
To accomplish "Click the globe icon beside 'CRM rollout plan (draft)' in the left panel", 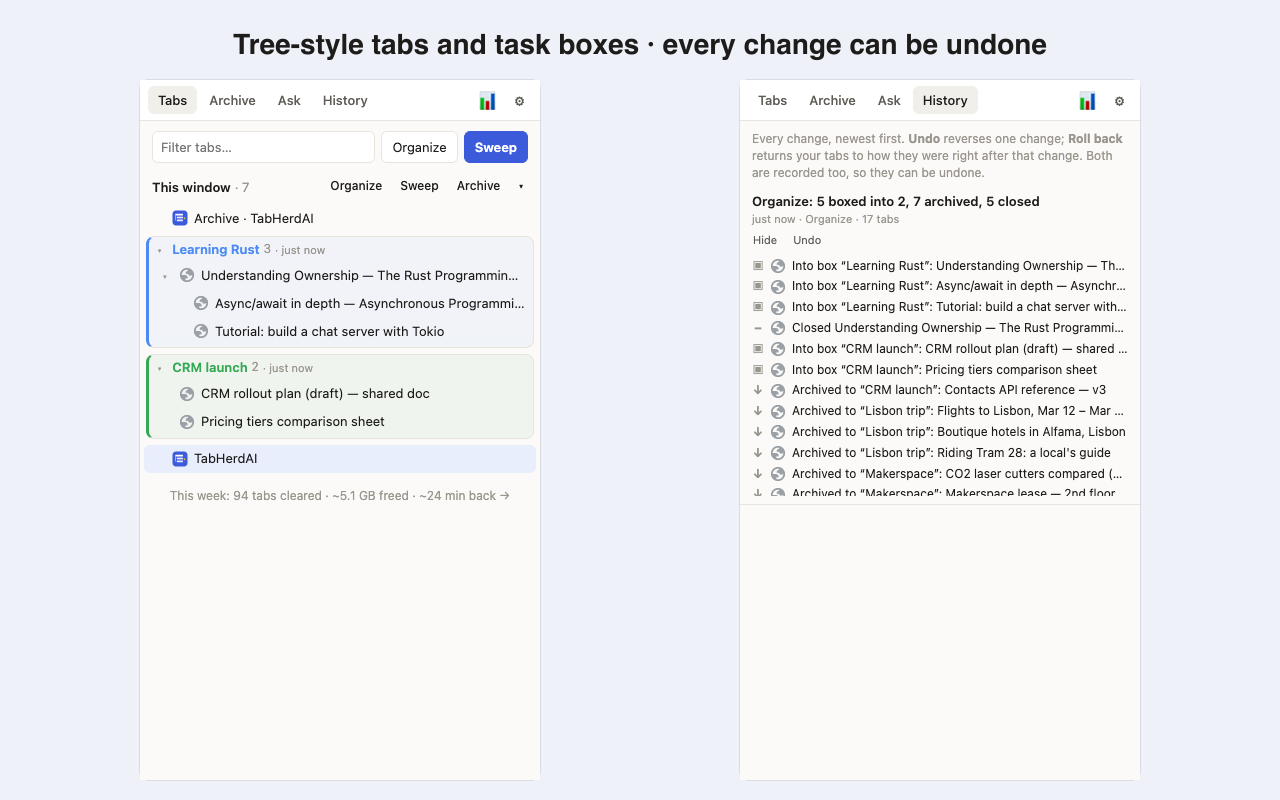I will (187, 394).
